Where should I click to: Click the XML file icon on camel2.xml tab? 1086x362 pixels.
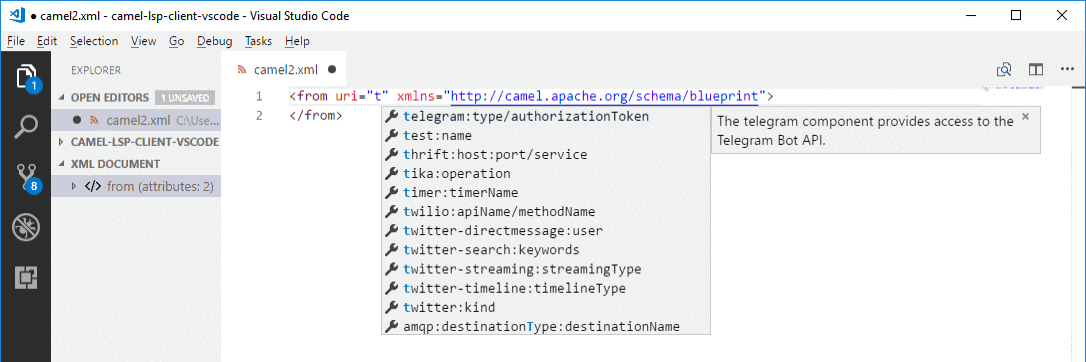coord(242,69)
